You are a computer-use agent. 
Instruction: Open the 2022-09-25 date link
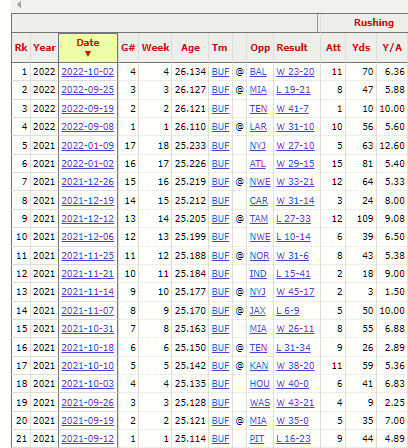[x=88, y=90]
